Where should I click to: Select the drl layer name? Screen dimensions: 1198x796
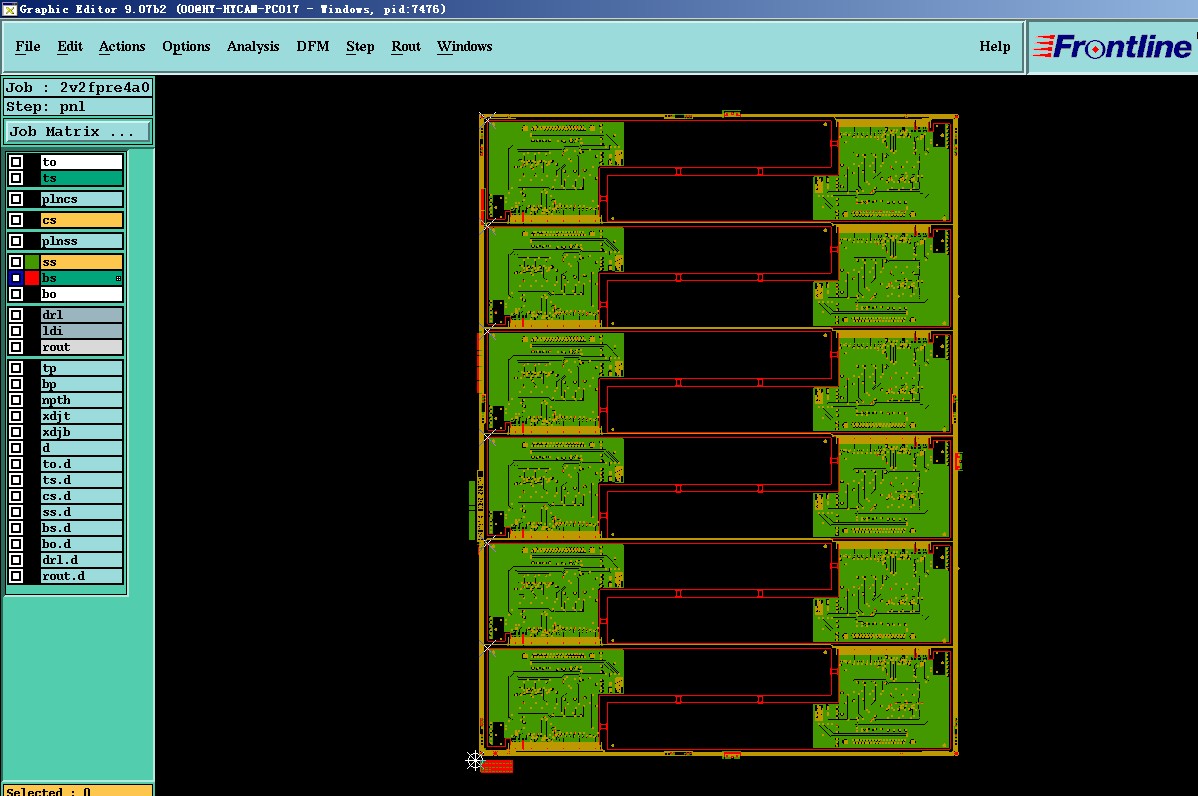click(x=81, y=315)
